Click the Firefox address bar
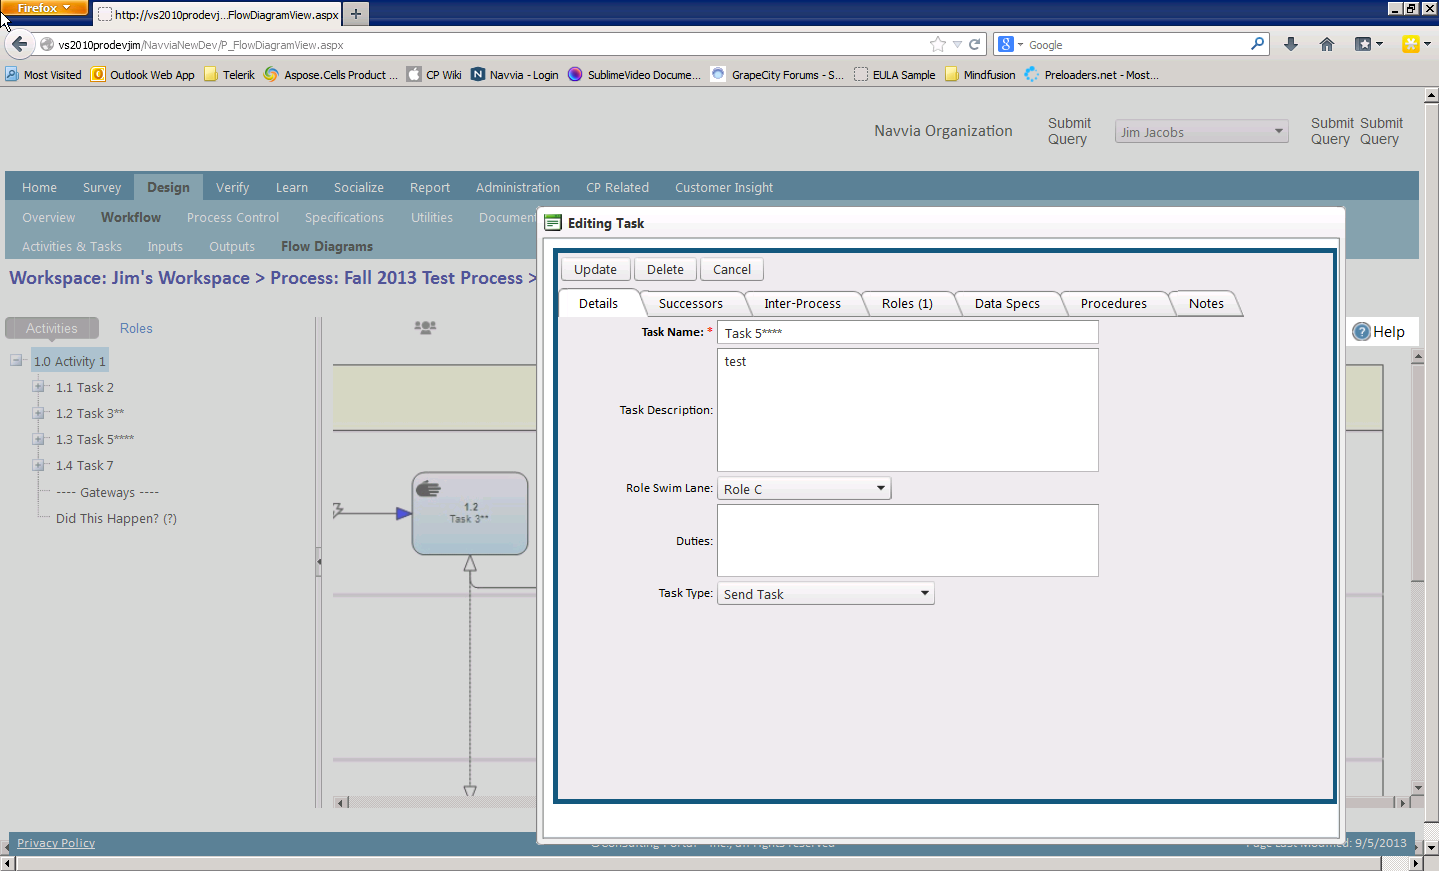 490,44
